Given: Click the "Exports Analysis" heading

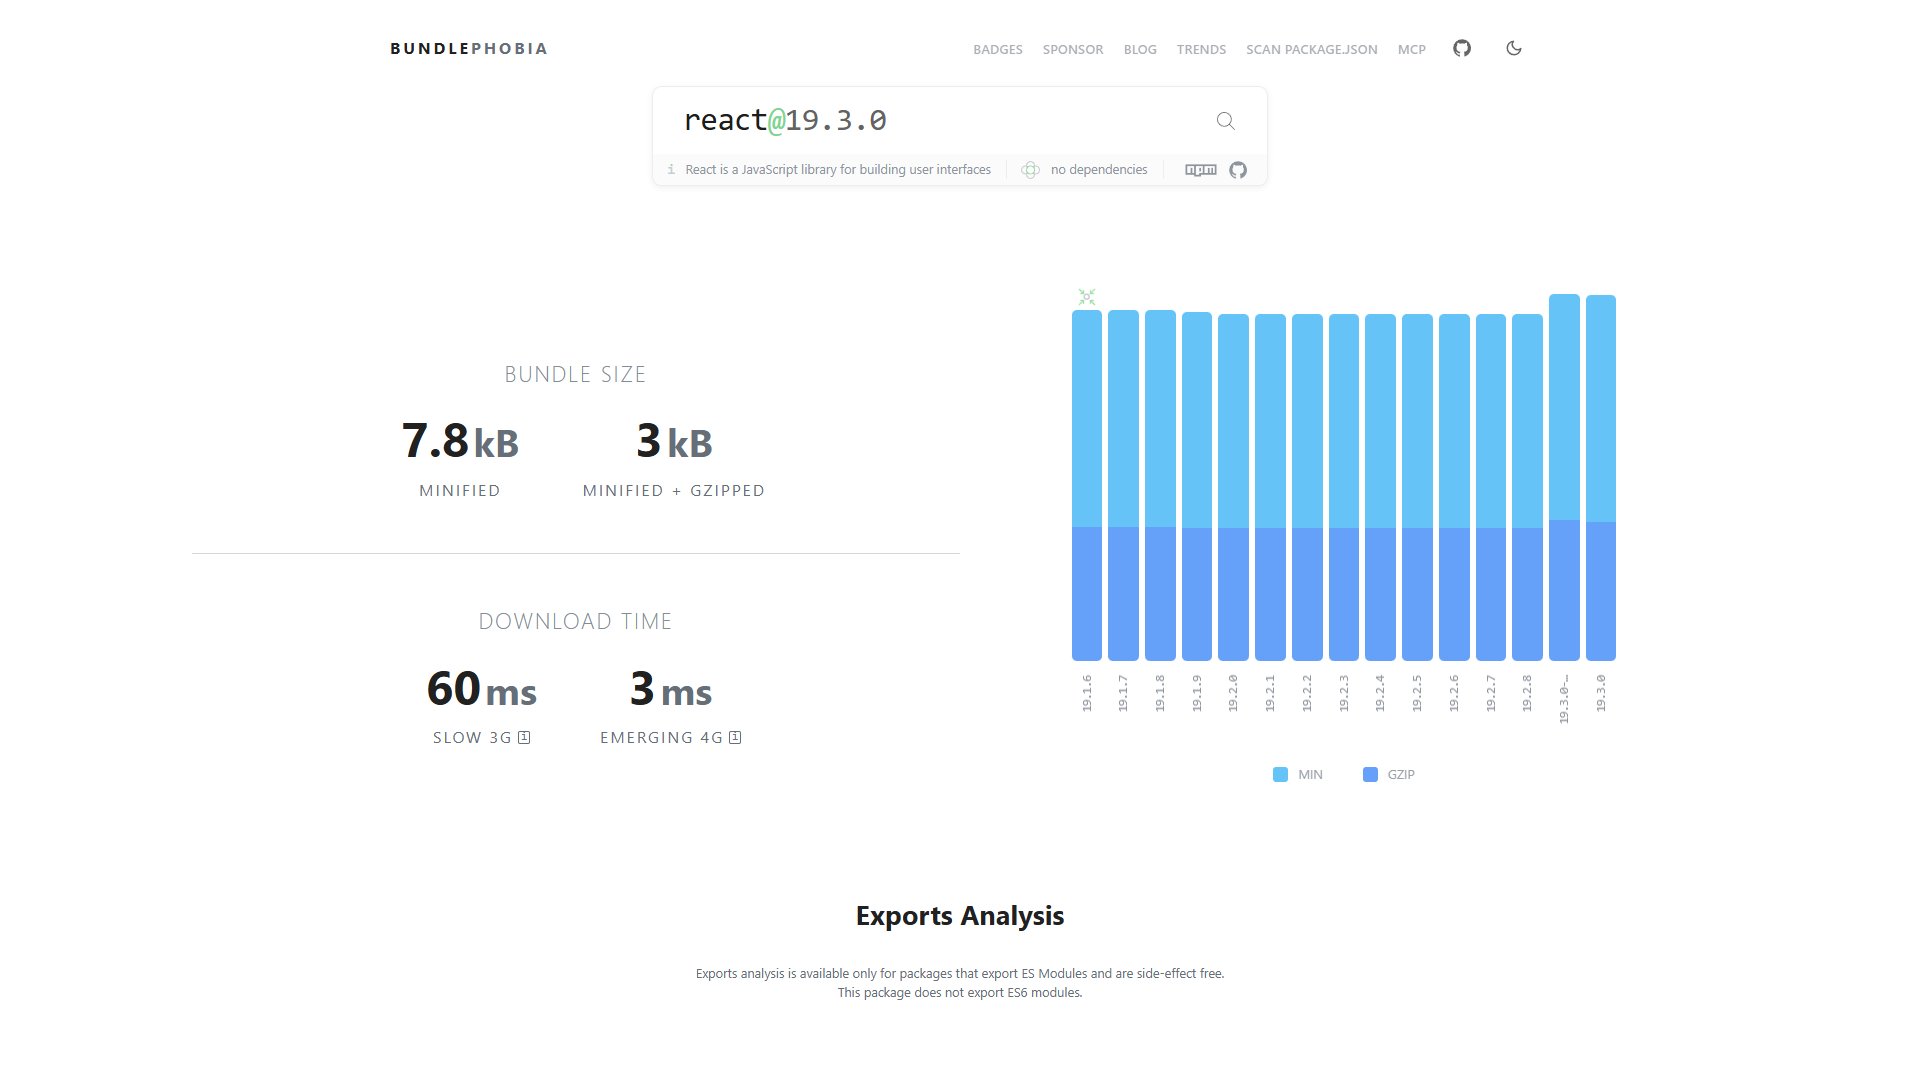Looking at the screenshot, I should (960, 916).
